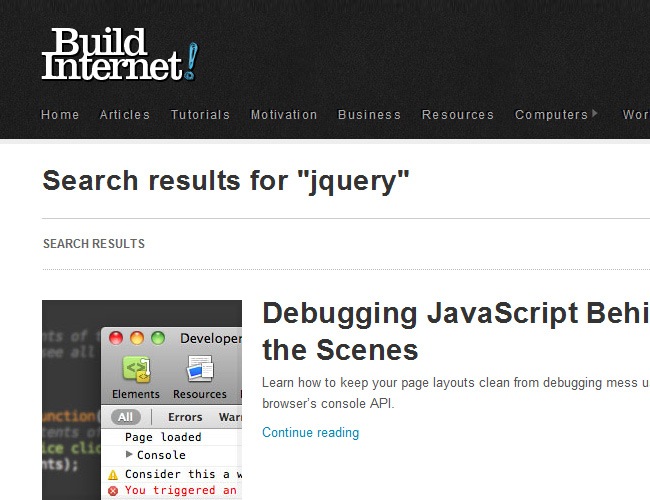Open Debugging JavaScript Behind the Scenes article title
Screen dimensions: 650x500
pyautogui.click(x=456, y=331)
